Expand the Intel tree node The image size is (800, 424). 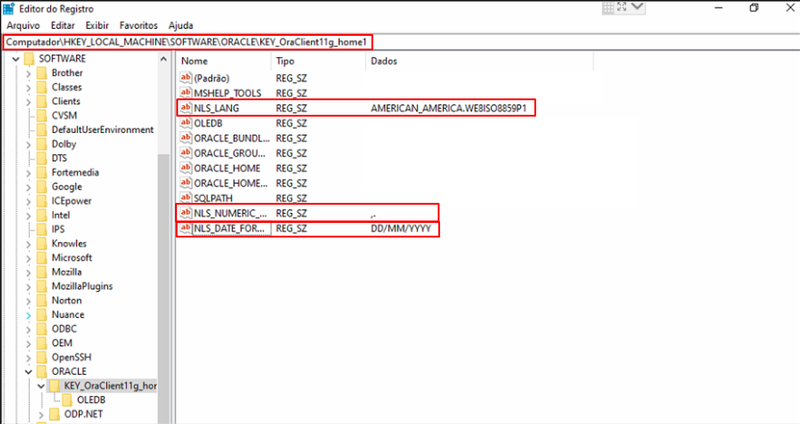tap(29, 215)
